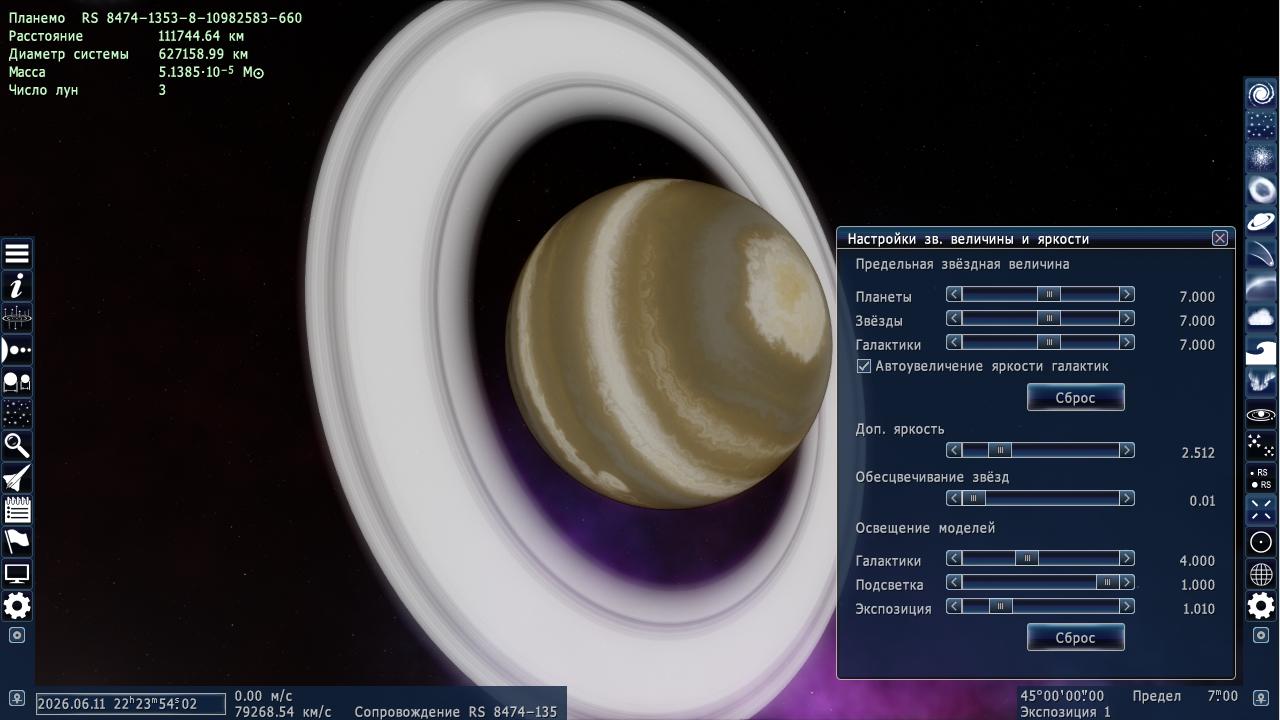Toggle celestial grid globe icon

point(1261,574)
